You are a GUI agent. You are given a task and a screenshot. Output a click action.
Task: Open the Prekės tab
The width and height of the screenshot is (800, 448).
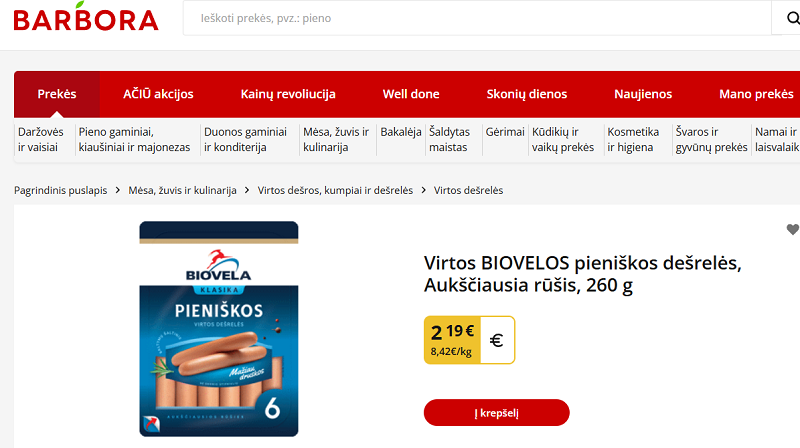pos(57,94)
